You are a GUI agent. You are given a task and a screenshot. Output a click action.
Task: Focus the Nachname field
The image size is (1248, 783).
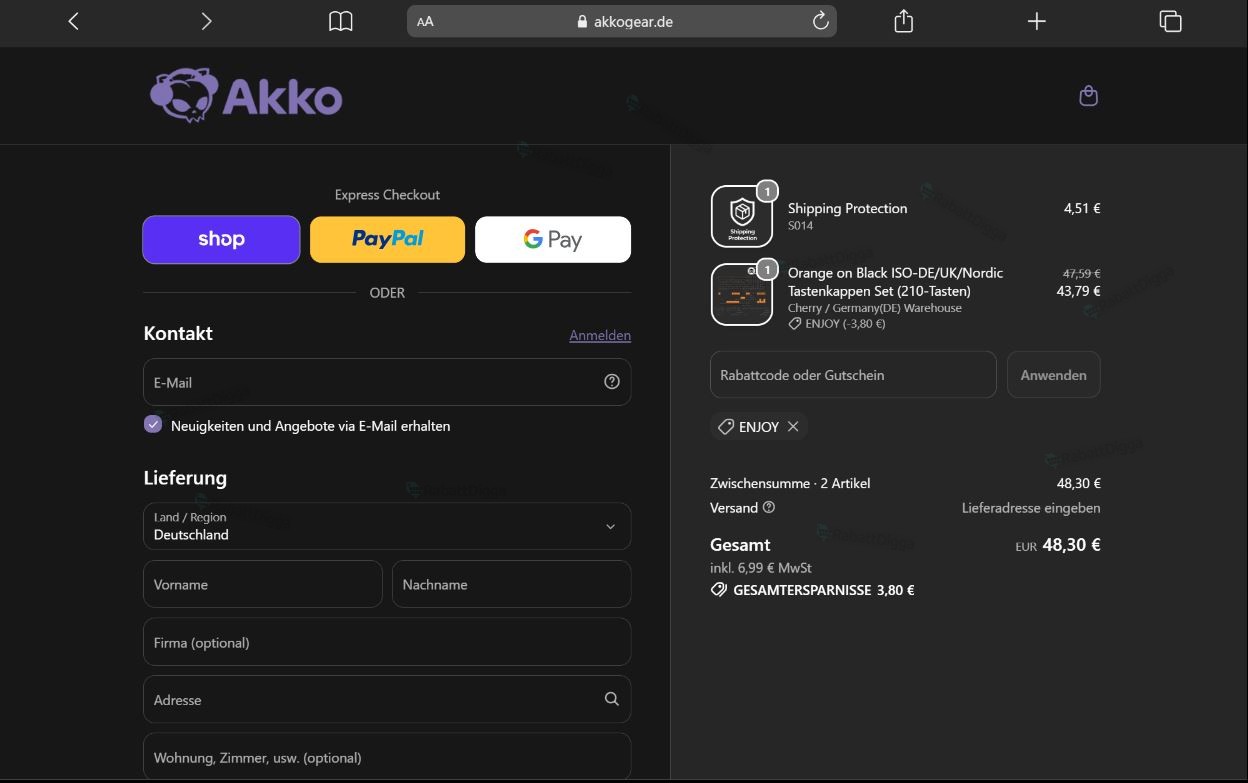pos(511,584)
